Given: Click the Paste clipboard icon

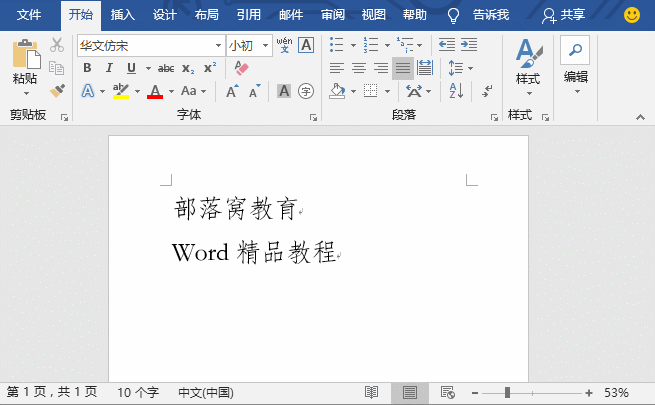Looking at the screenshot, I should click(x=26, y=53).
